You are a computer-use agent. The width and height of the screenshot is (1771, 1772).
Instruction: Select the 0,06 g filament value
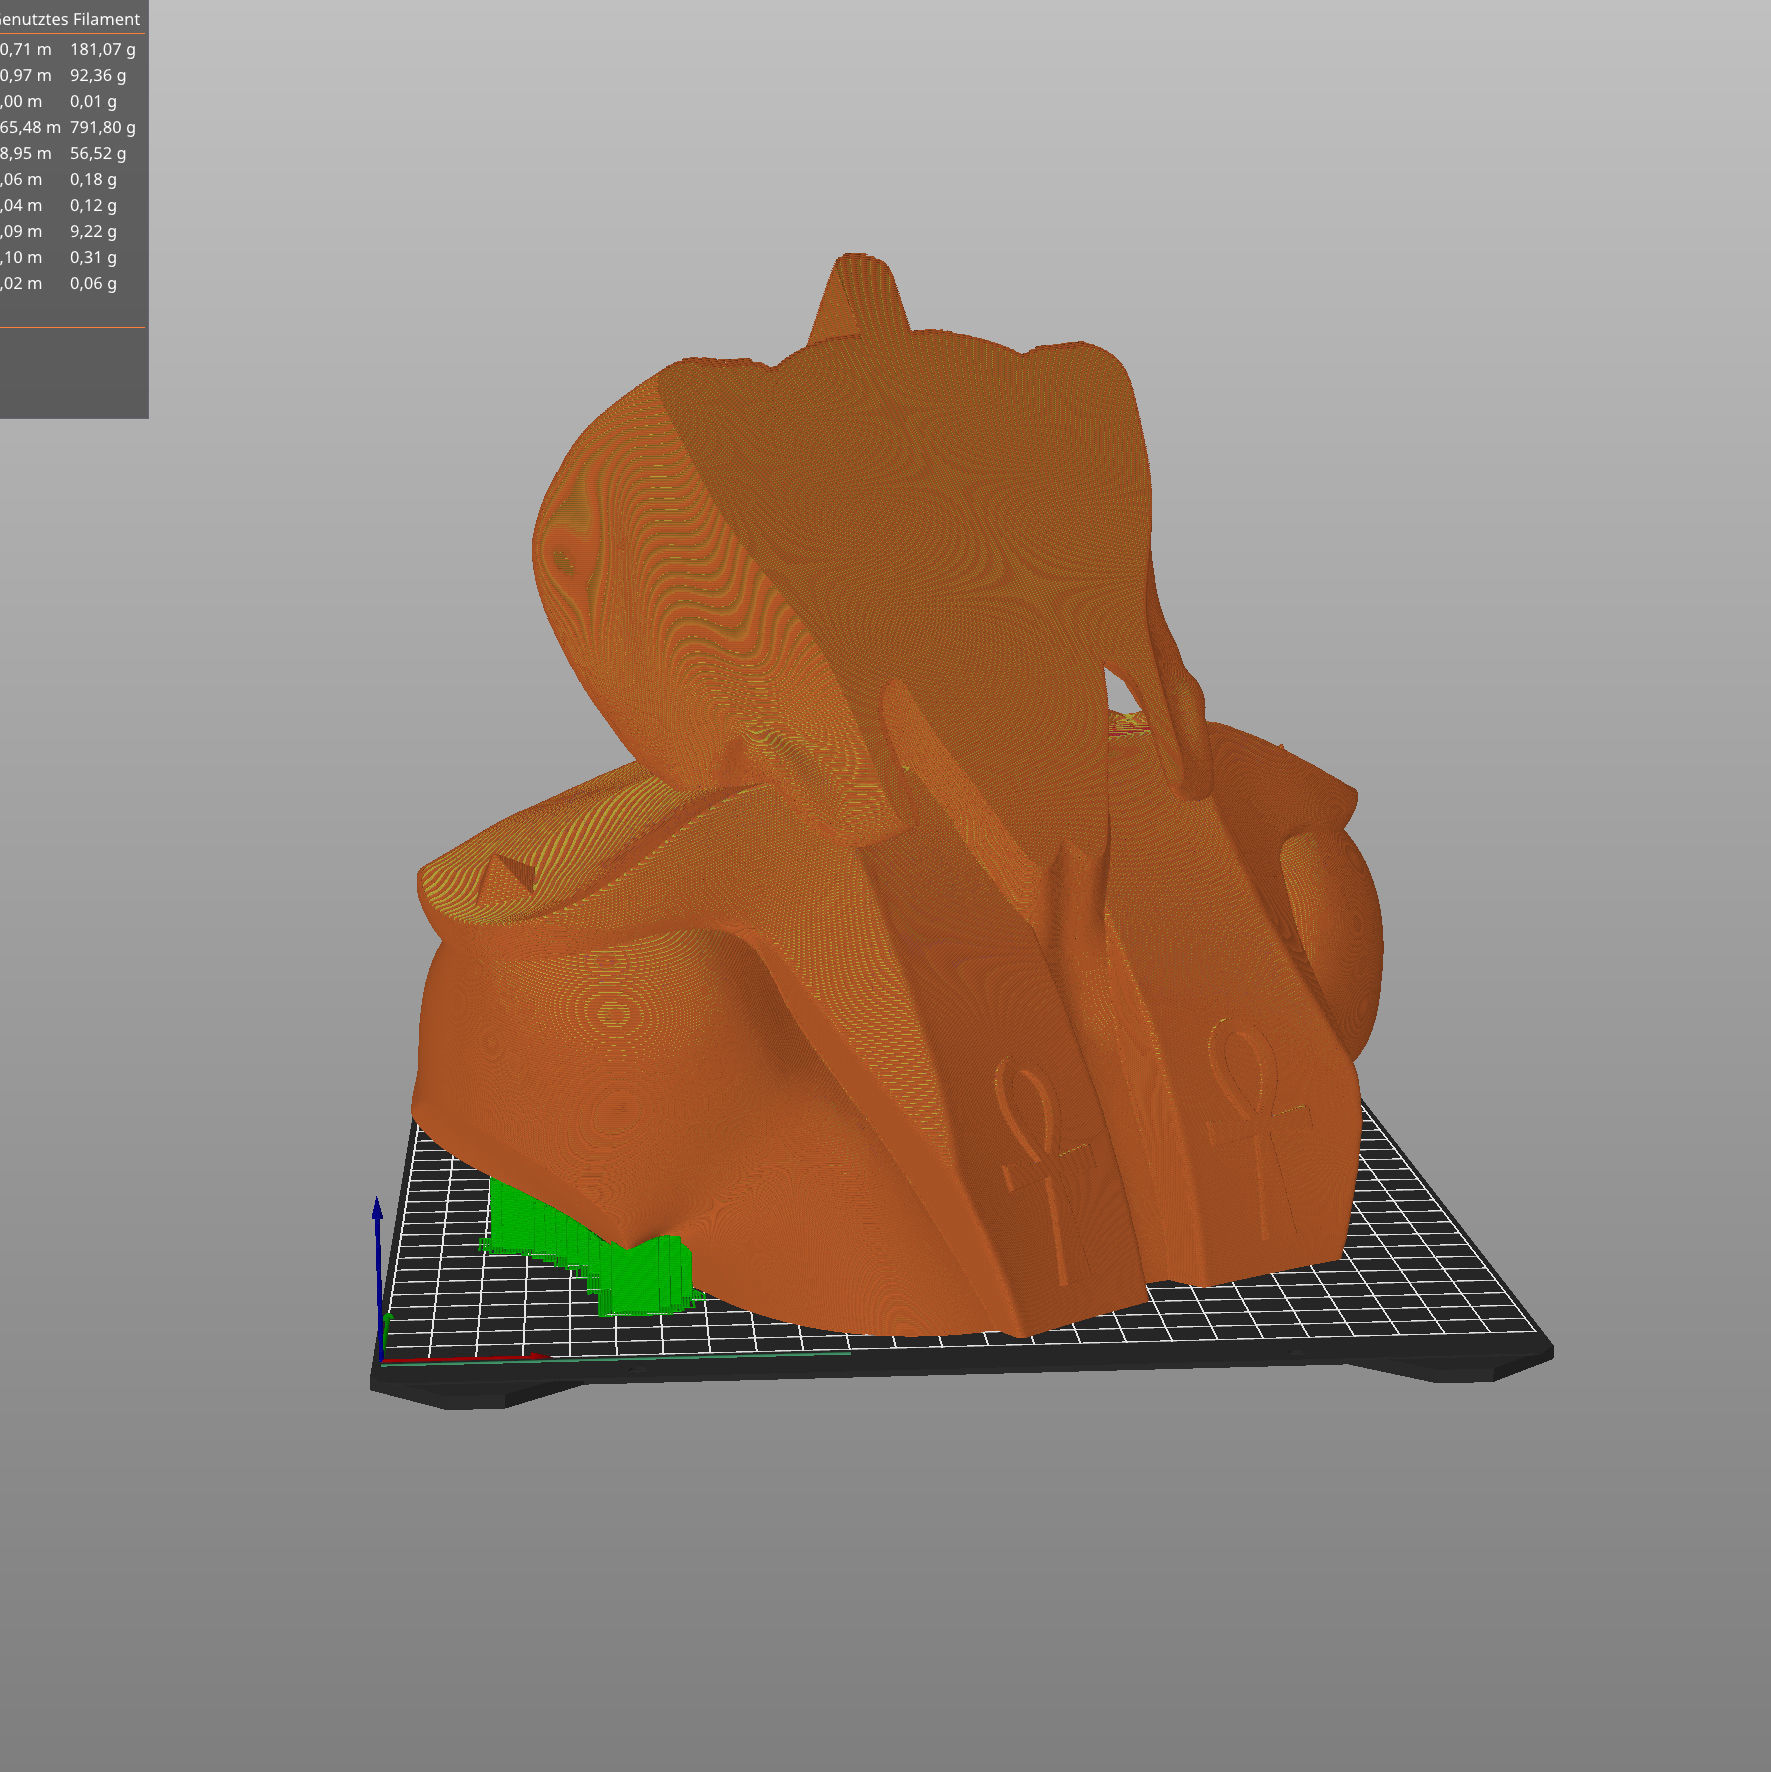pos(93,283)
